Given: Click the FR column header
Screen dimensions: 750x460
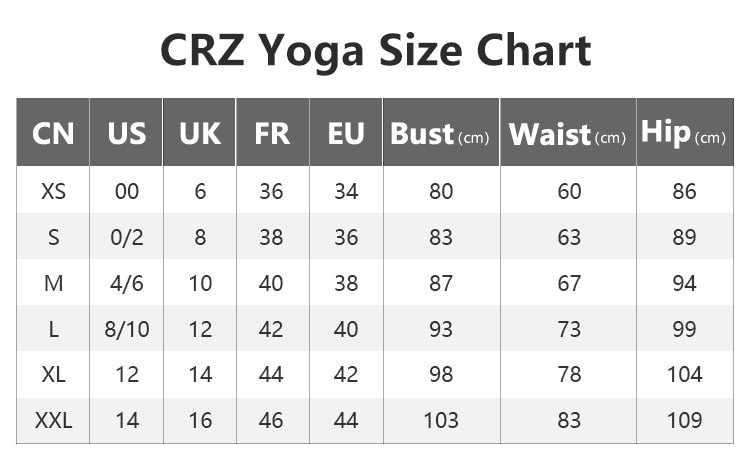Looking at the screenshot, I should [x=272, y=133].
